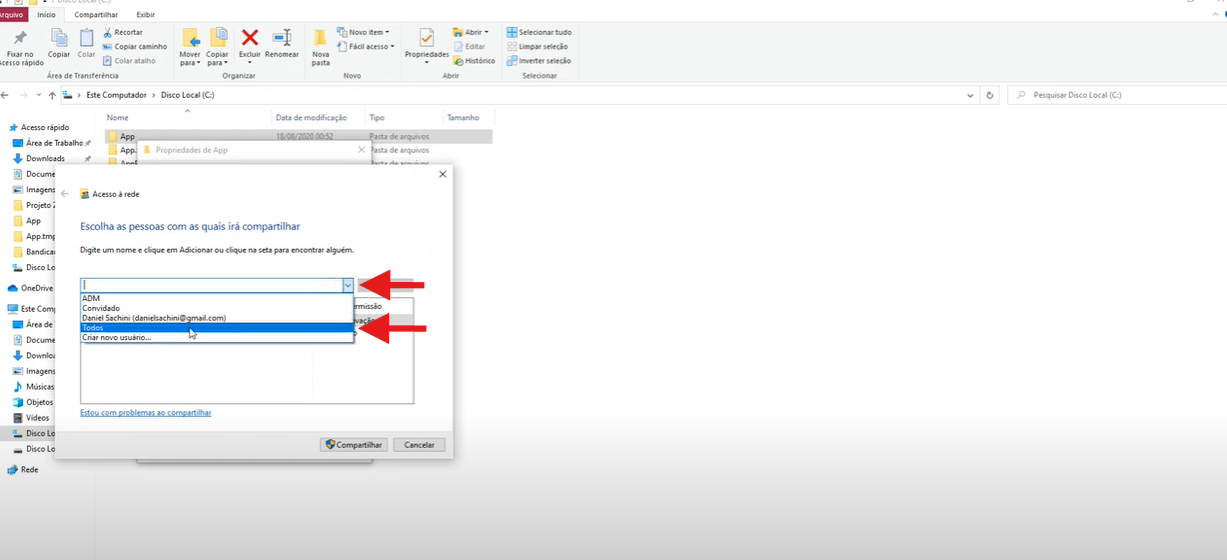Click the refresh icon beside address bar
Image resolution: width=1227 pixels, height=560 pixels.
[x=990, y=95]
